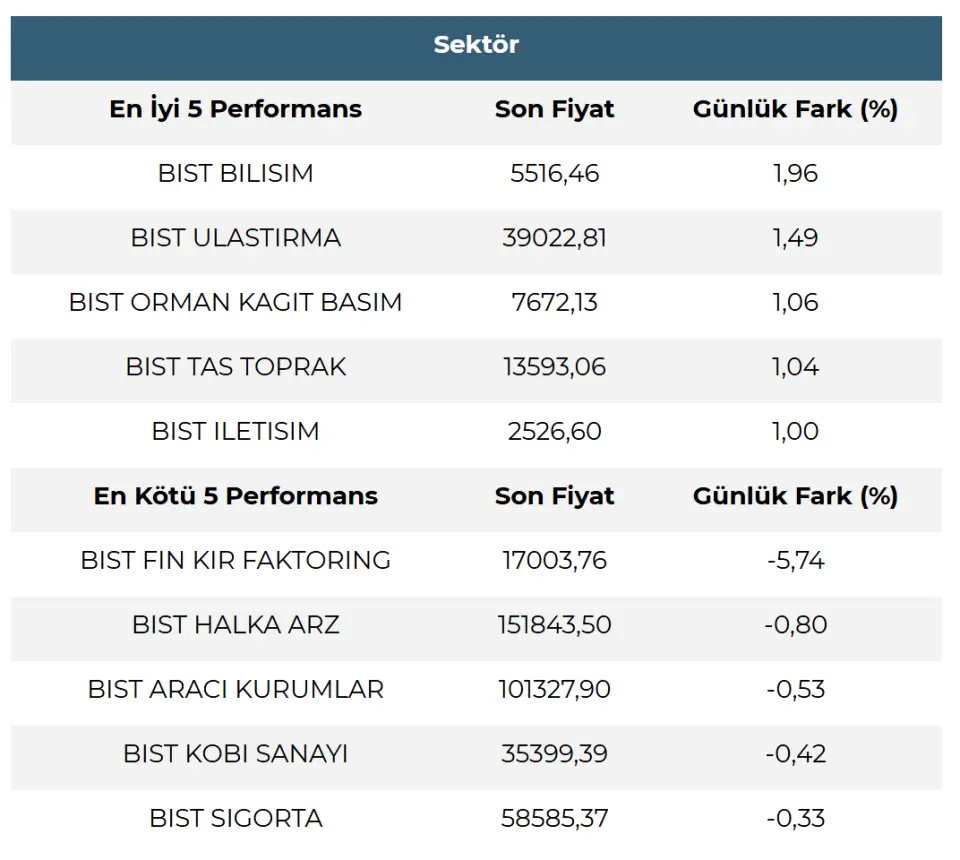This screenshot has width=960, height=860.
Task: Click the top Son Fiyat column header
Action: (555, 109)
